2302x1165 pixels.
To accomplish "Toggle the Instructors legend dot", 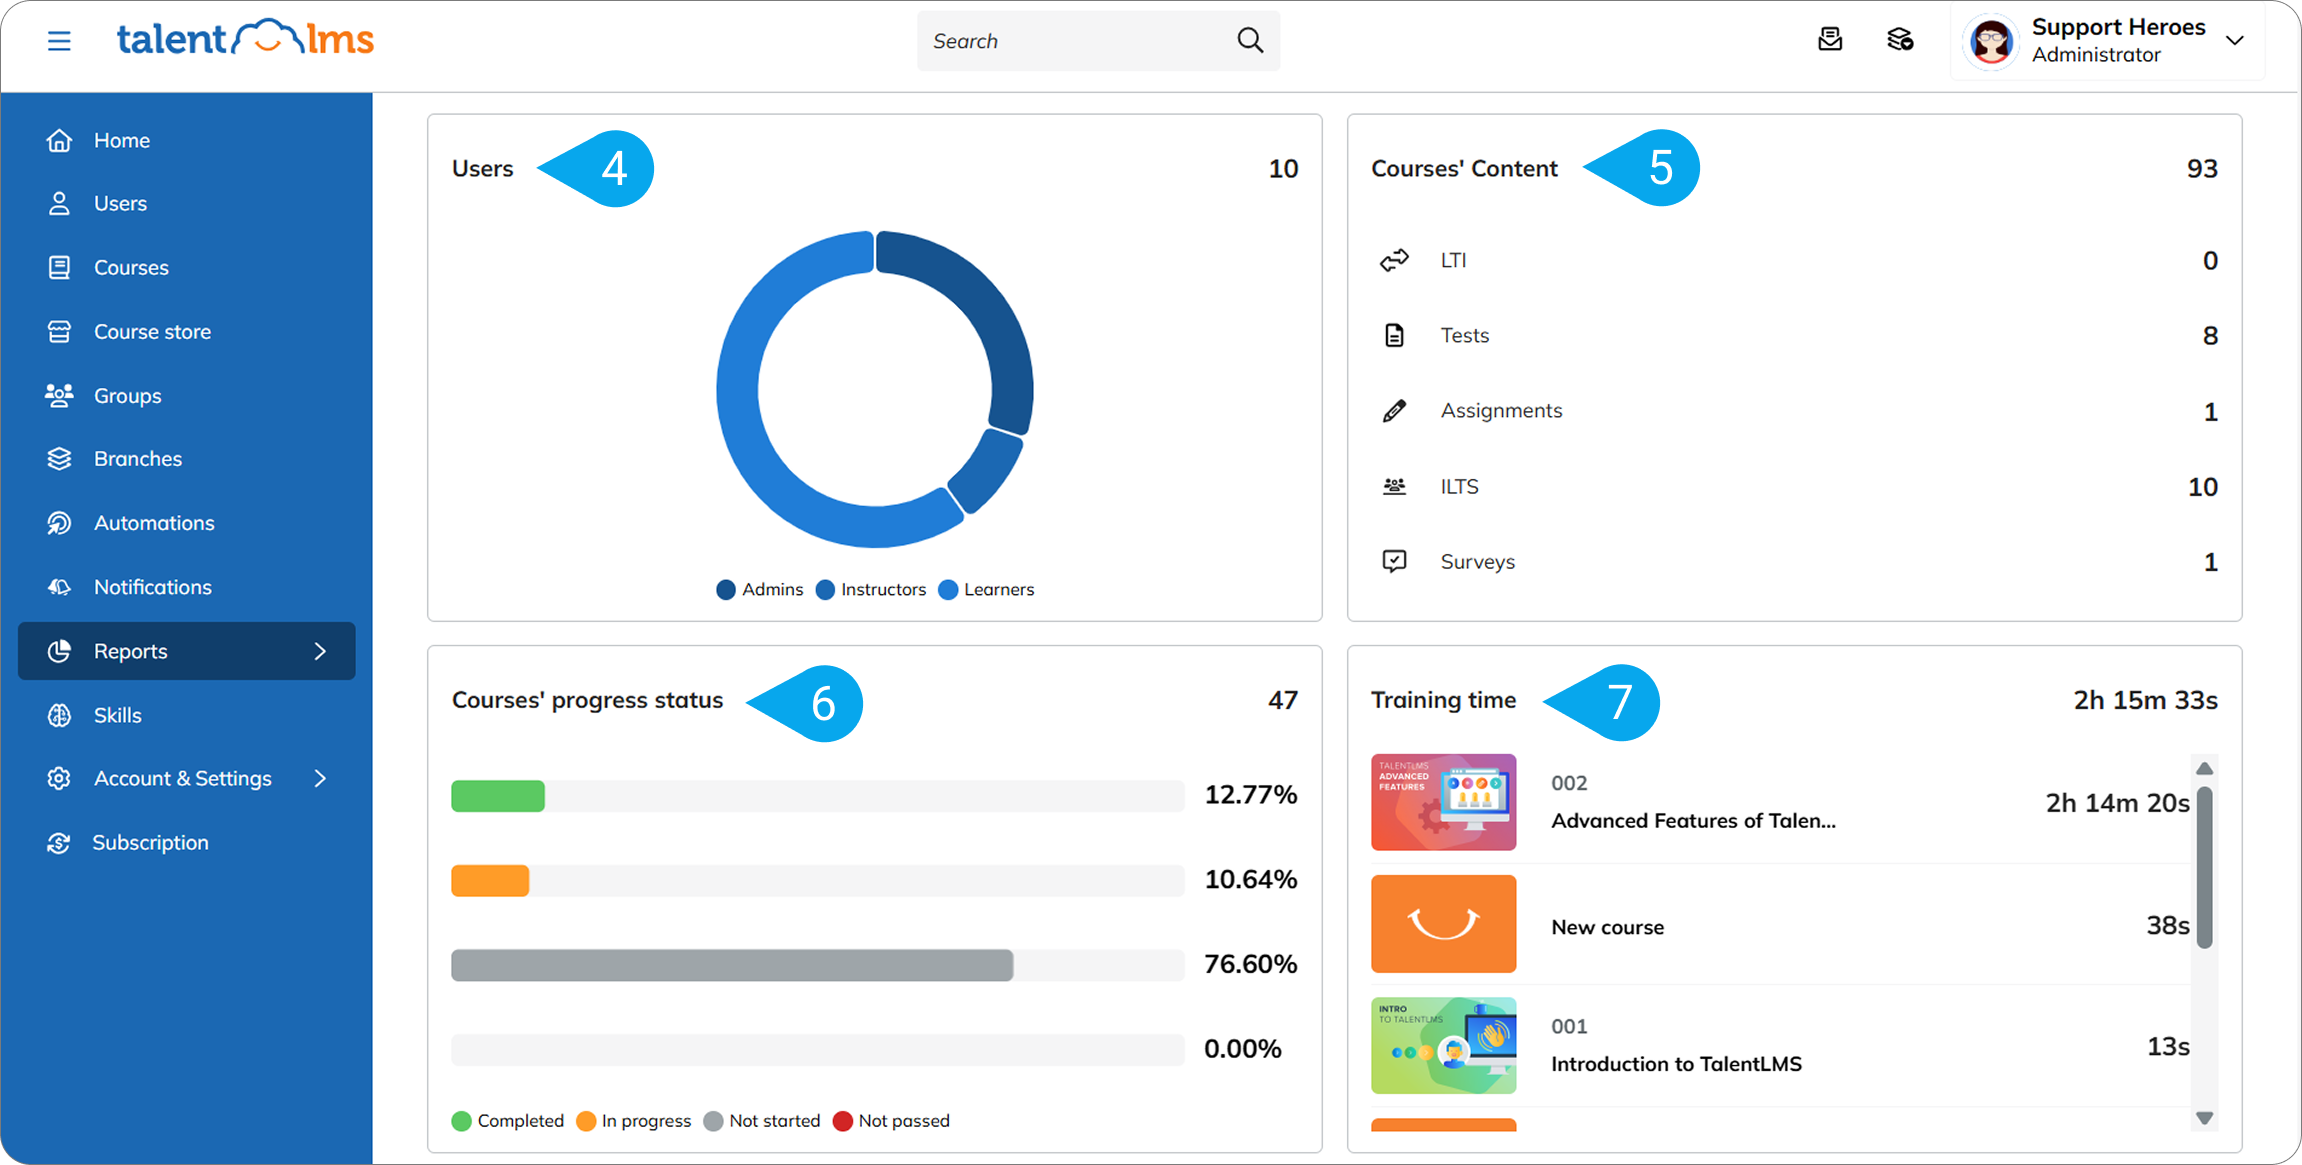I will [825, 590].
